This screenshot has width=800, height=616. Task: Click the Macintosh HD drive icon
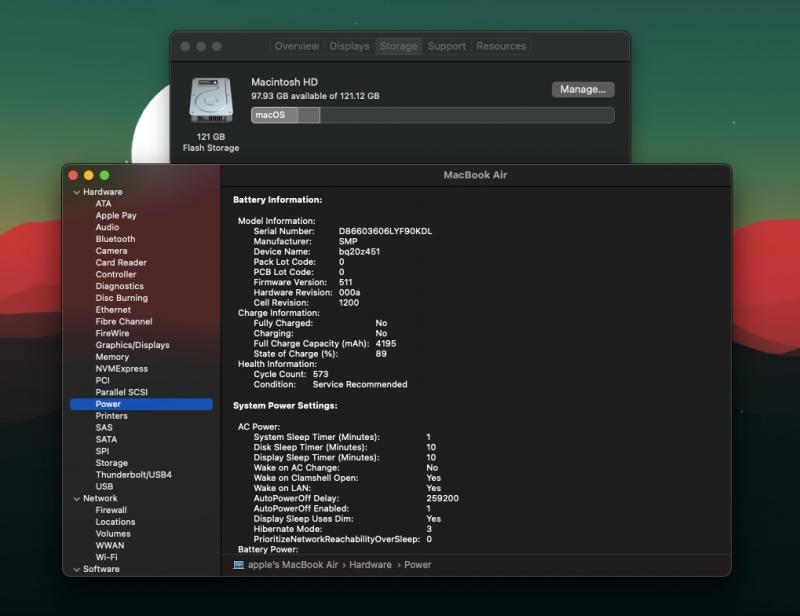point(210,101)
